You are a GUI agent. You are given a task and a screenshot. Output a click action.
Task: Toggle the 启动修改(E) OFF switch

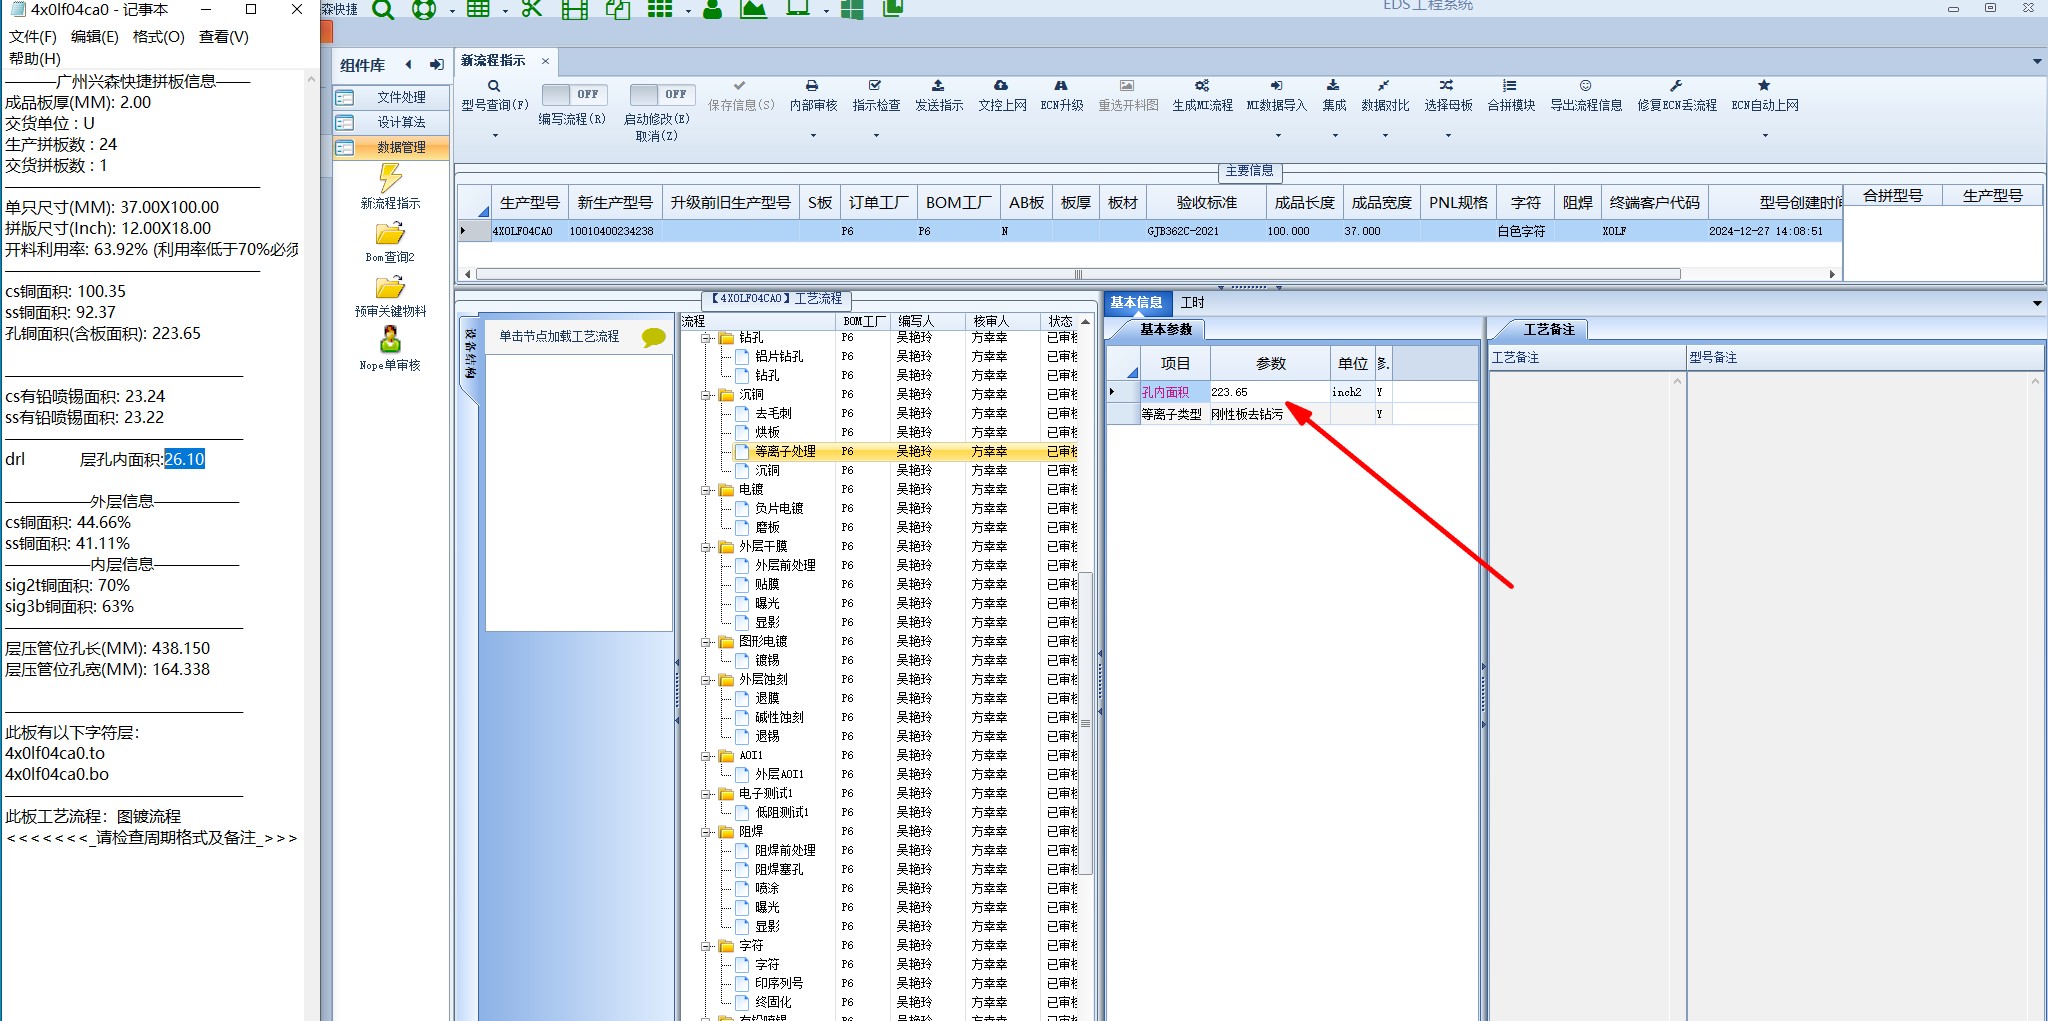(661, 94)
